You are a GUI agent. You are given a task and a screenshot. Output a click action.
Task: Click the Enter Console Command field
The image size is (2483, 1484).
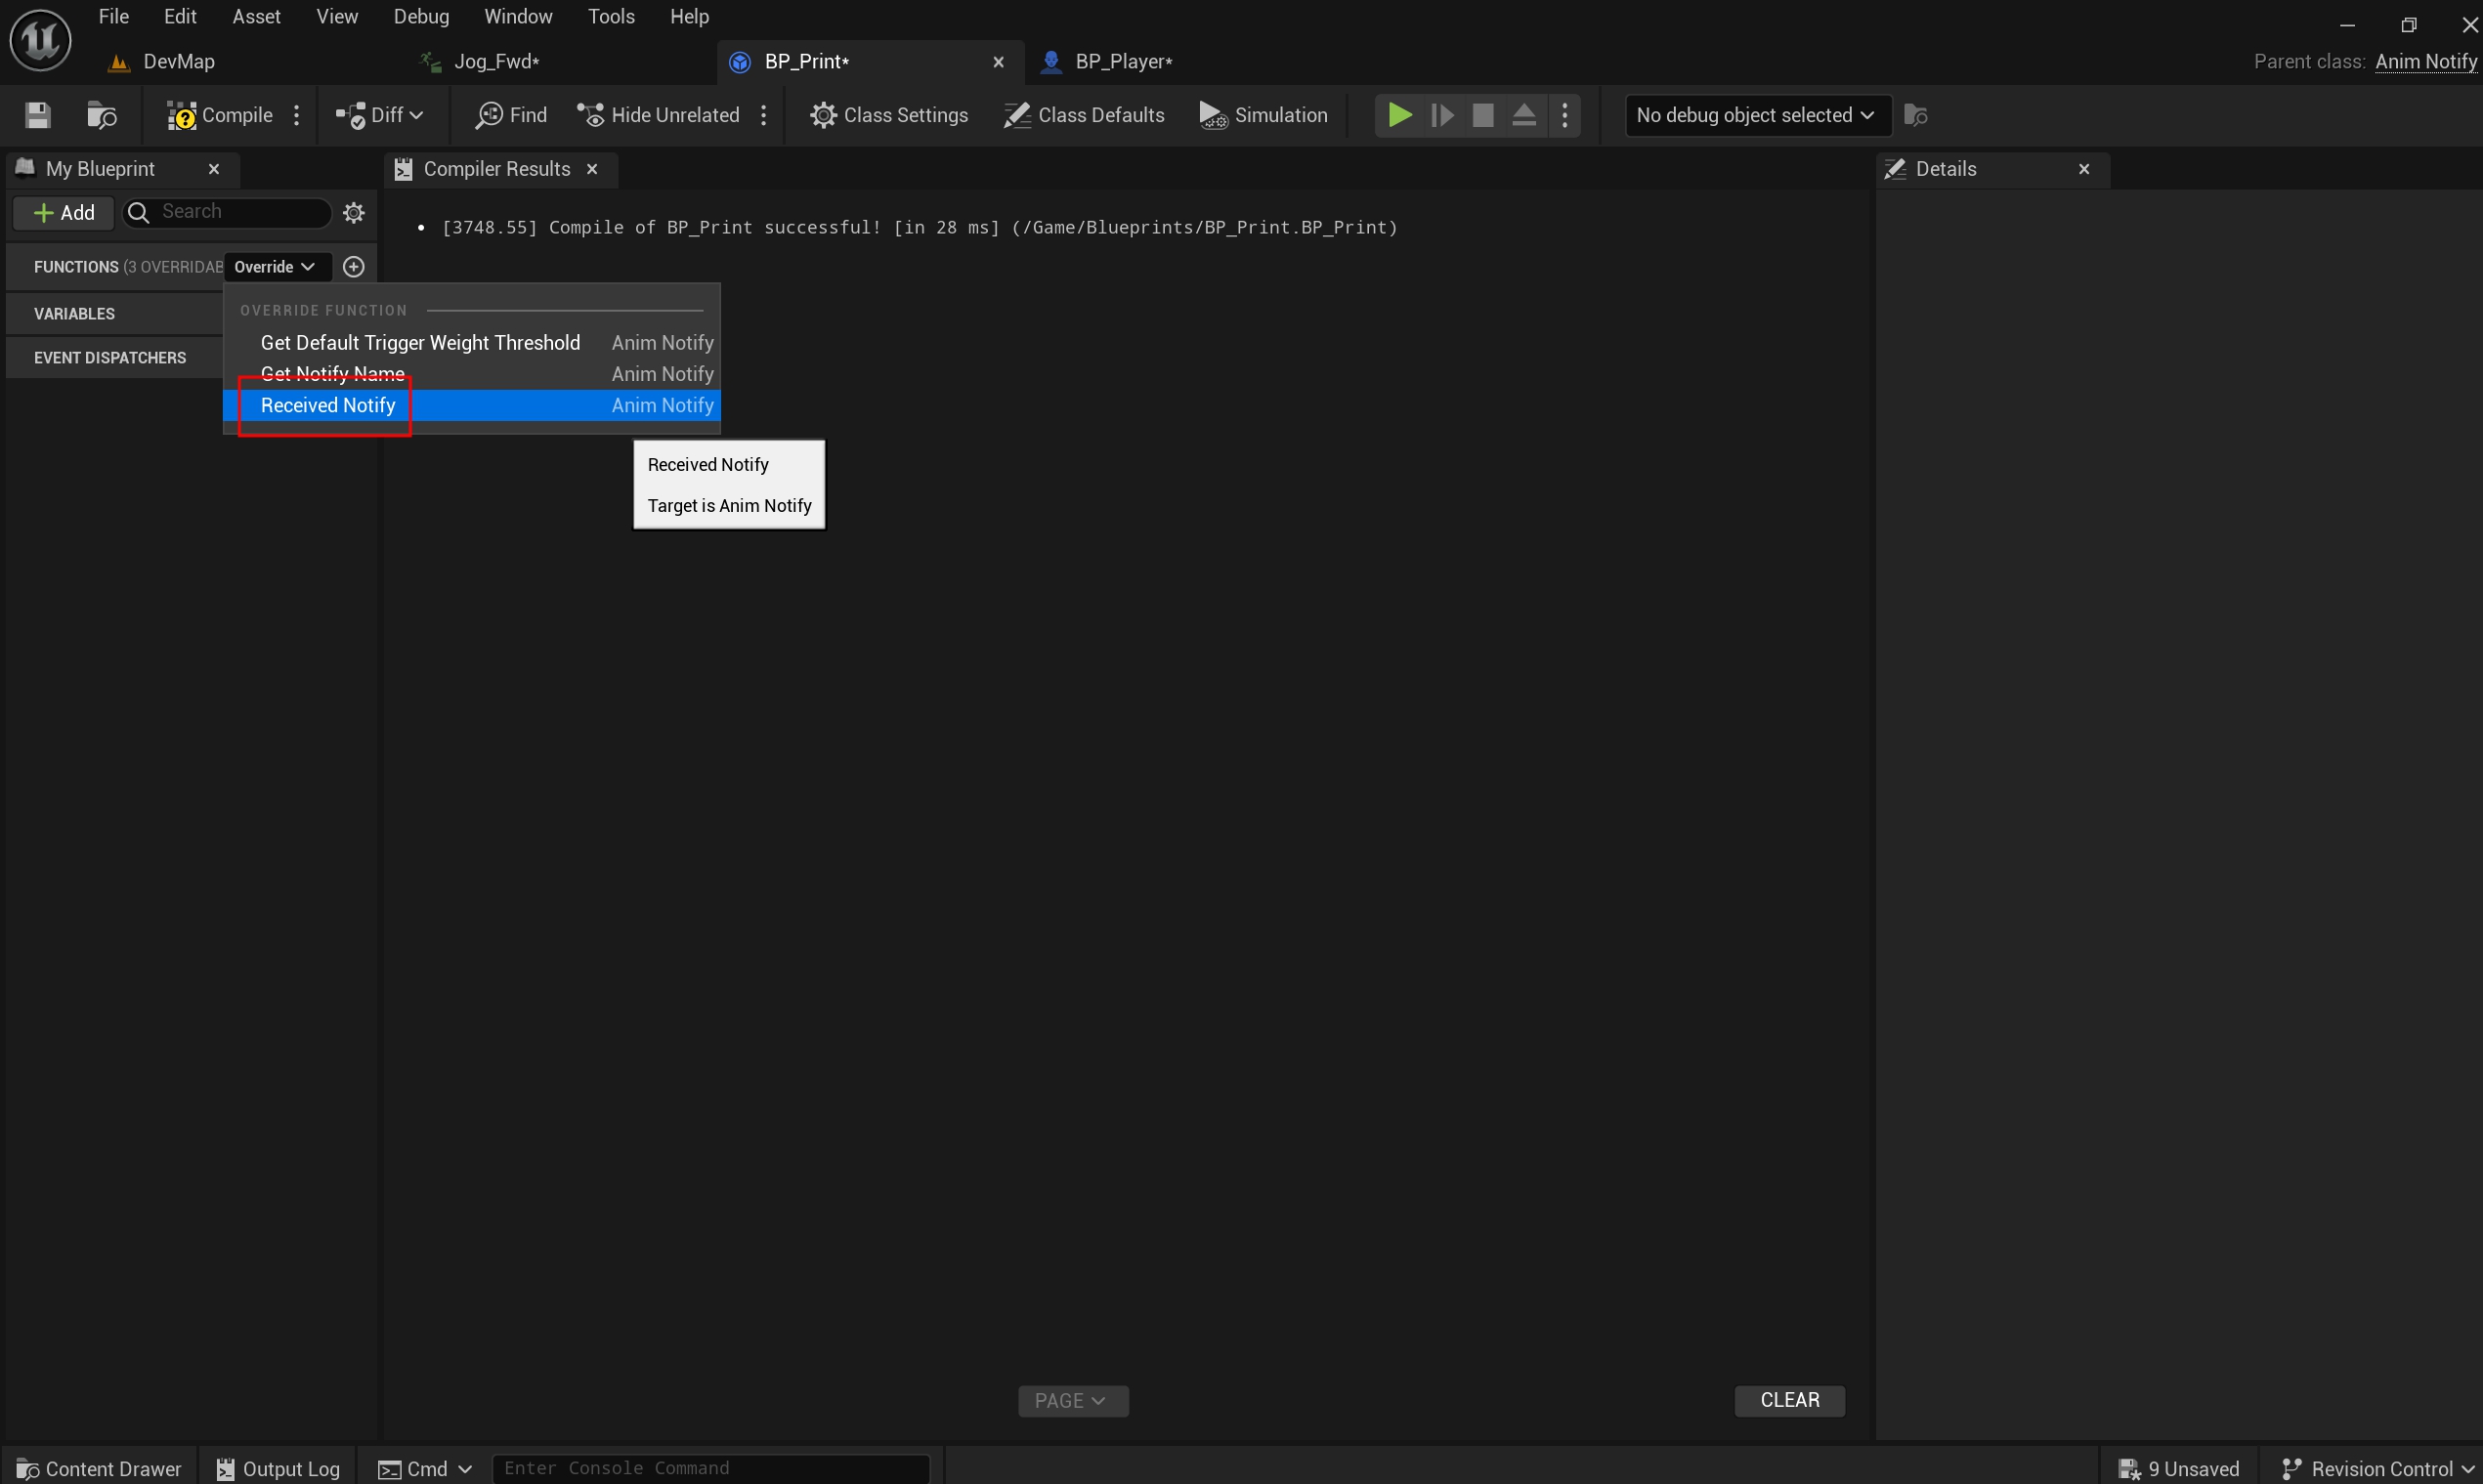(x=710, y=1468)
